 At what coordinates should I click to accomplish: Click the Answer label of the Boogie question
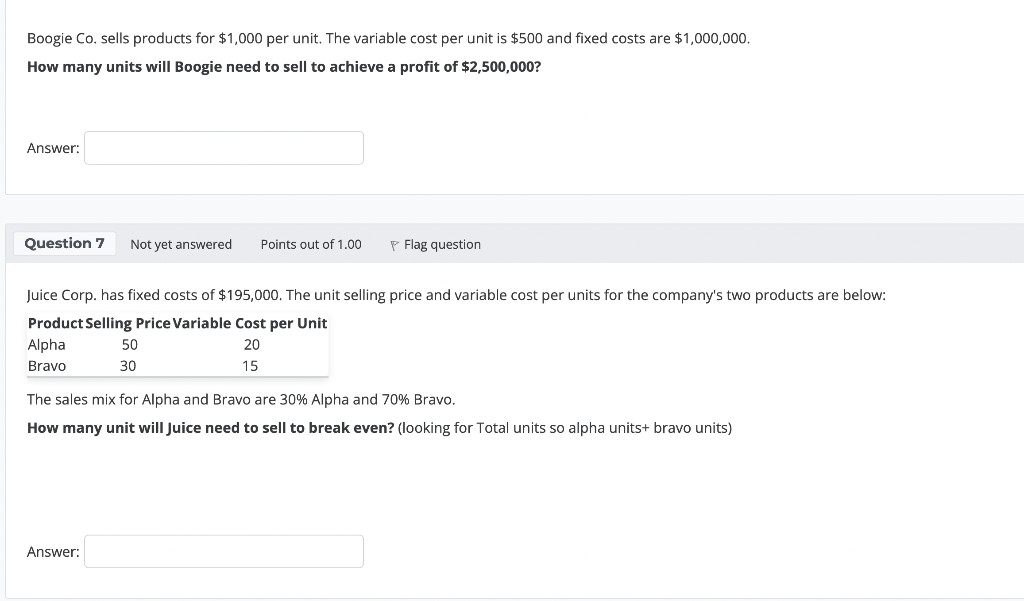tap(53, 149)
